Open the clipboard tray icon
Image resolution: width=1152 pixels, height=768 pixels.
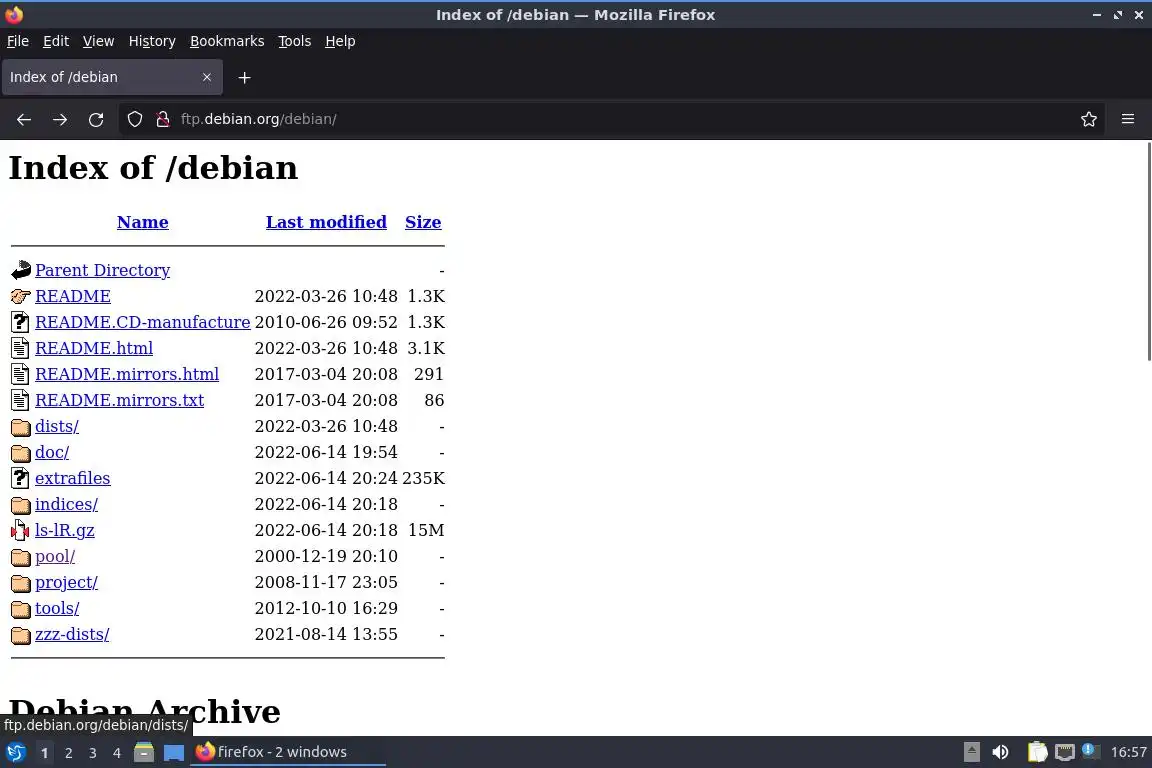[1037, 752]
